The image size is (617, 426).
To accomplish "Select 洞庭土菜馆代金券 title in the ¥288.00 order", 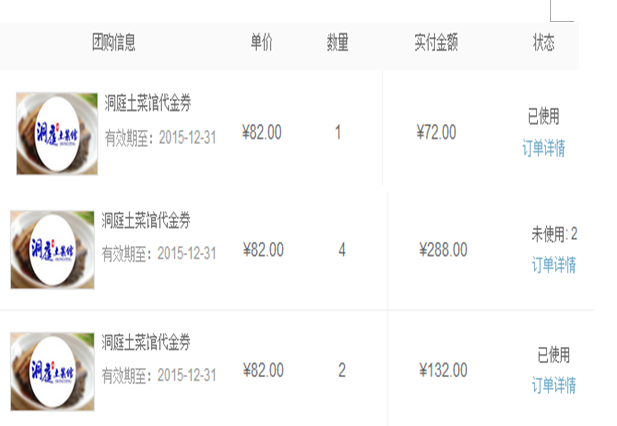I will coord(146,221).
